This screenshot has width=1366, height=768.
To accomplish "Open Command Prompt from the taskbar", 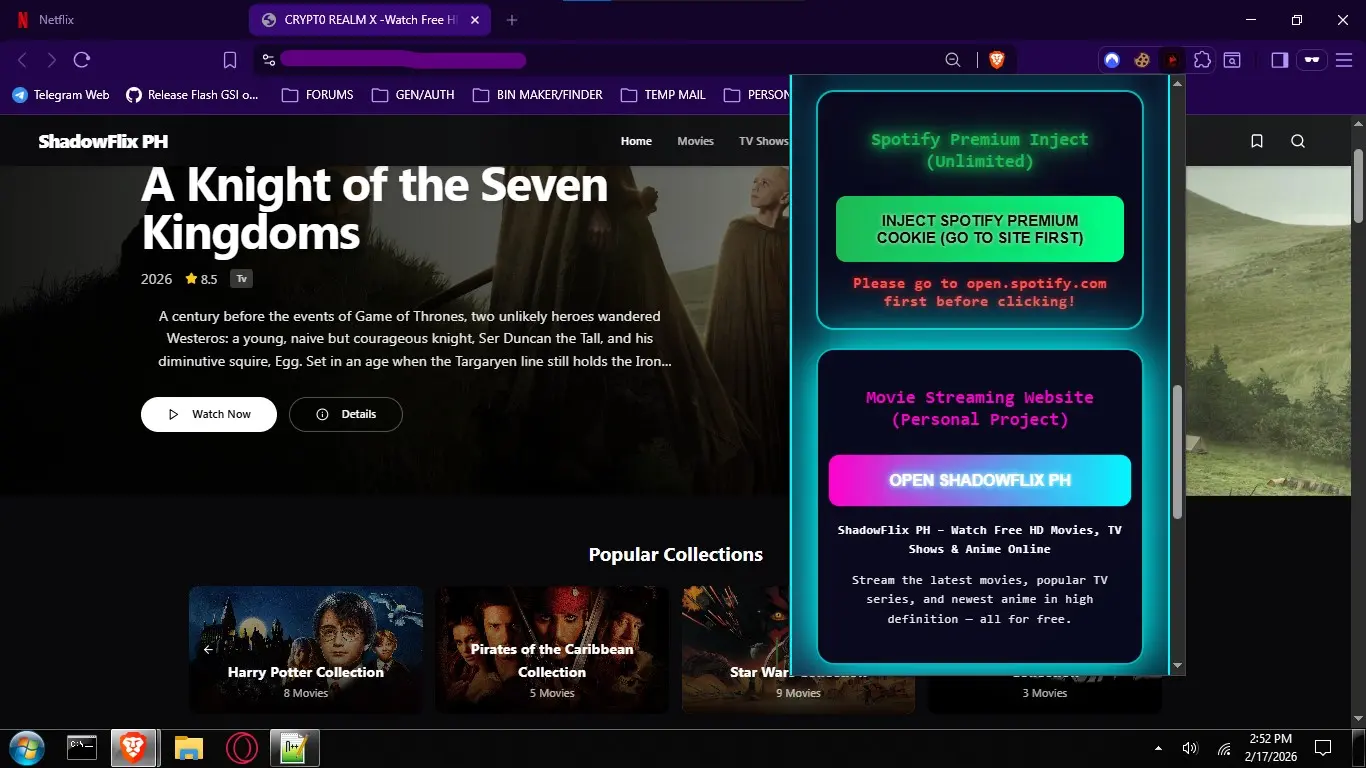I will [82, 747].
